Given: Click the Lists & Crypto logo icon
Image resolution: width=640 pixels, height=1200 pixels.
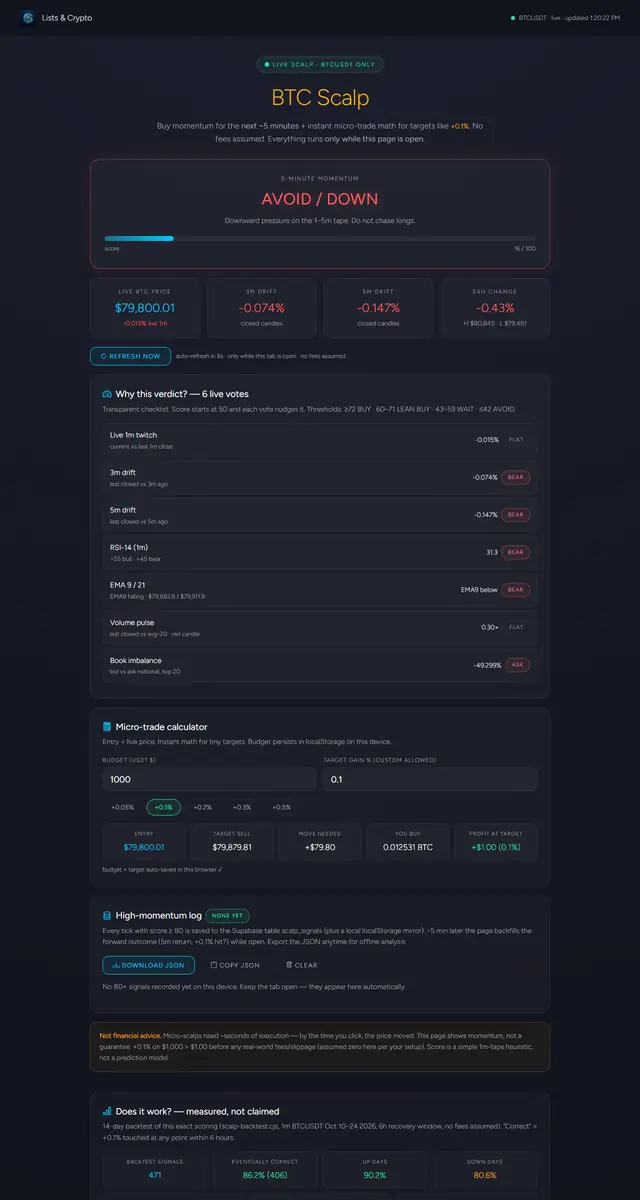Looking at the screenshot, I should click(27, 17).
